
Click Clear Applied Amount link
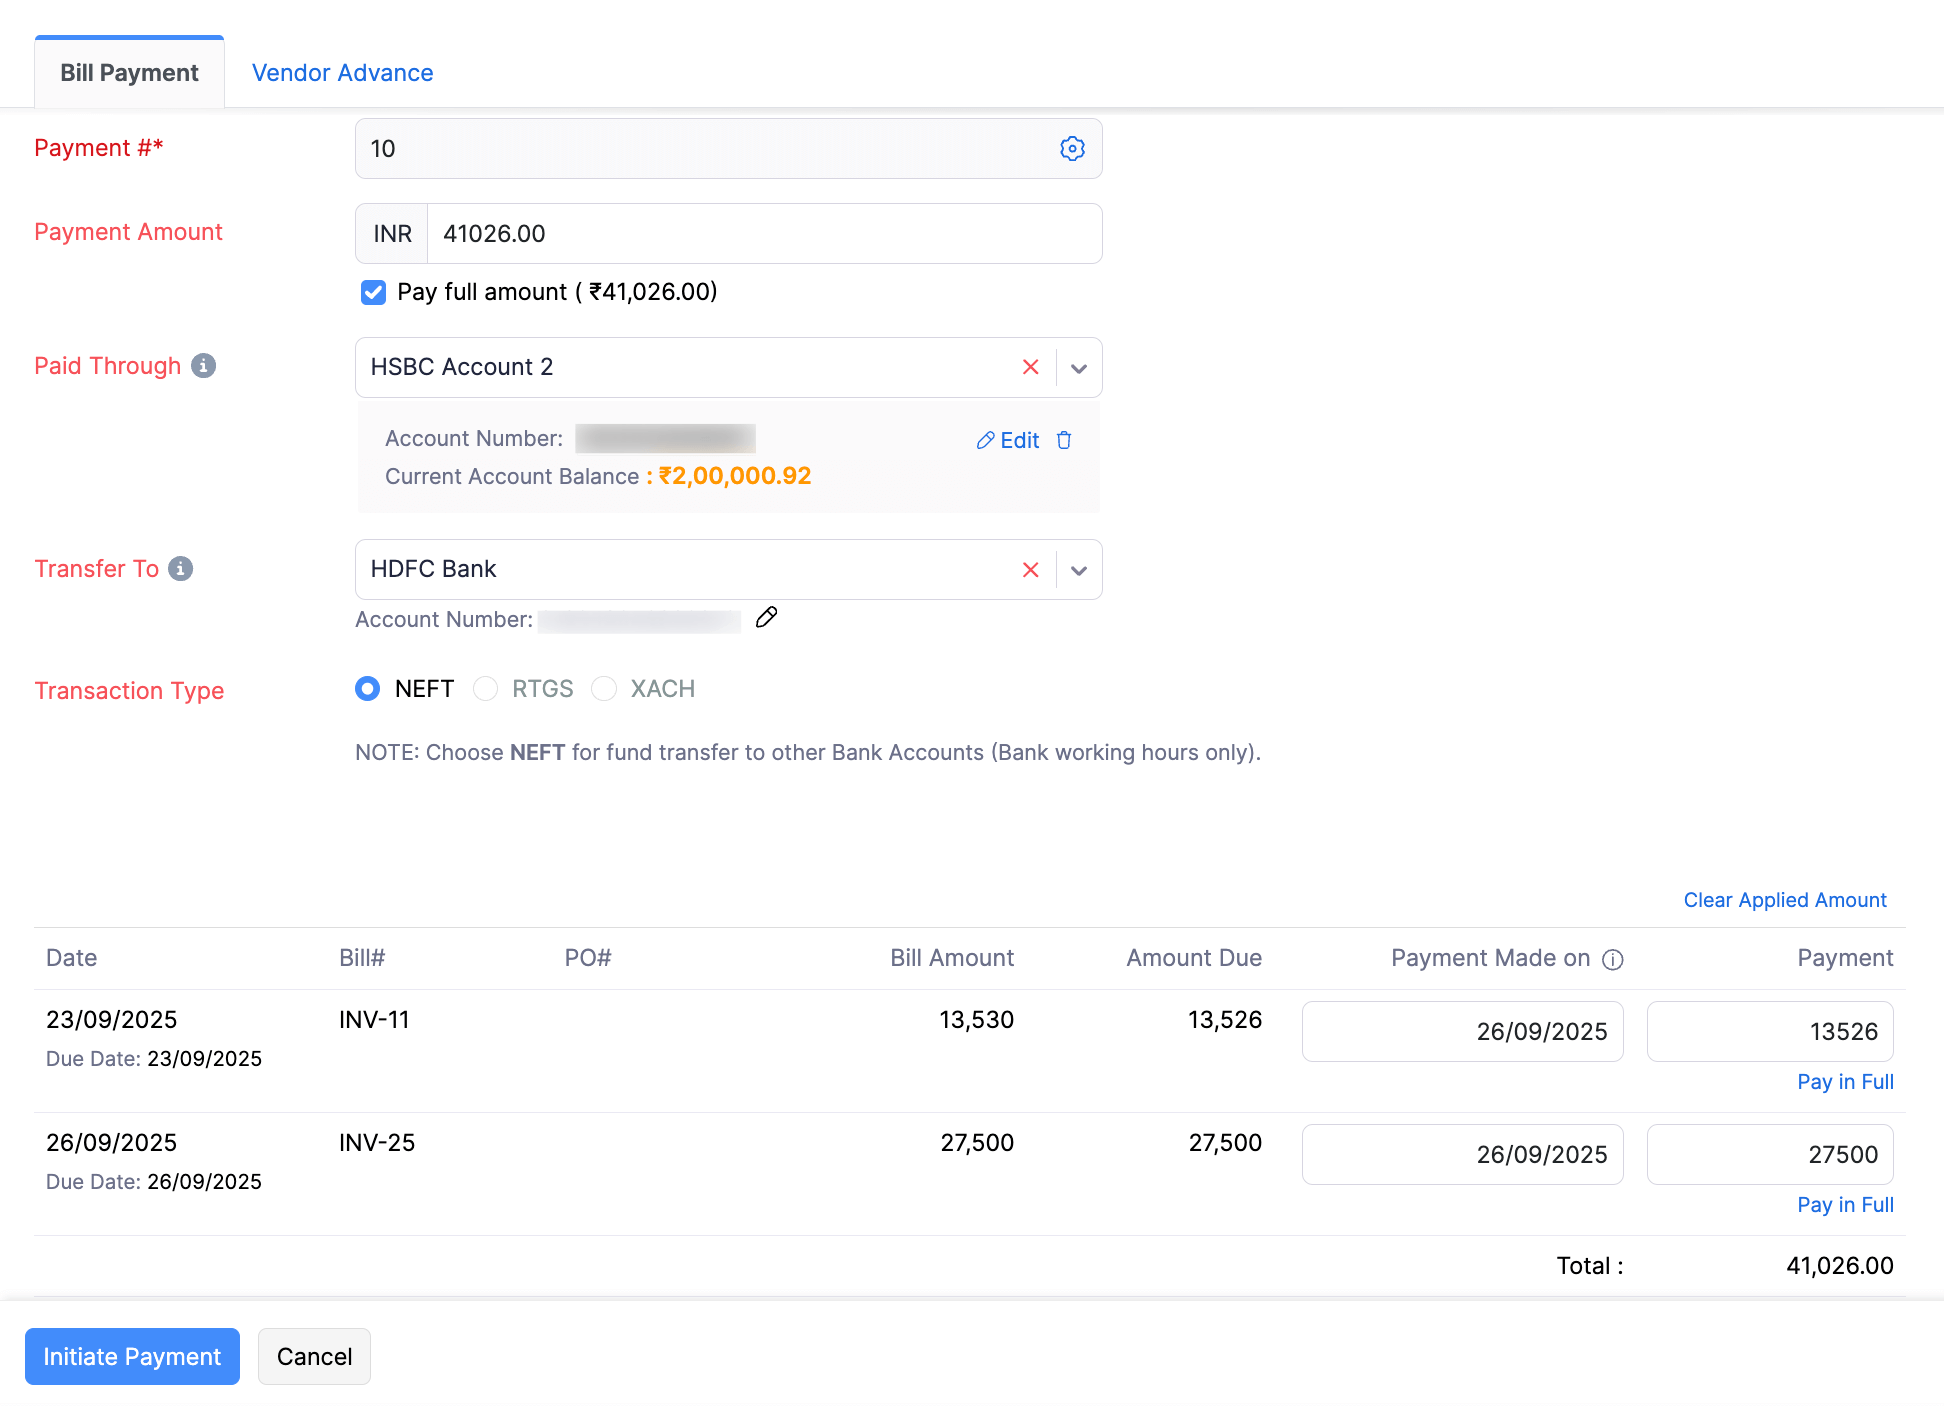[x=1784, y=900]
